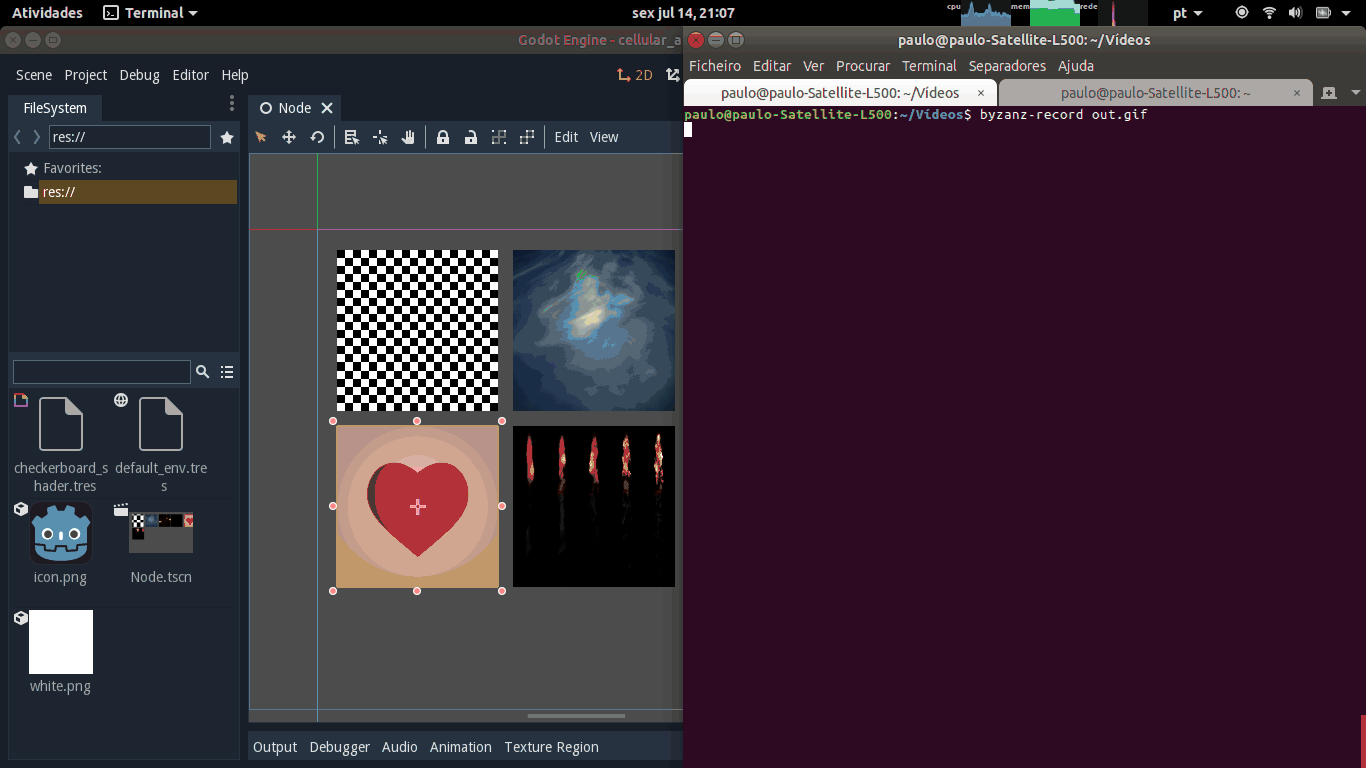
Task: Click the list-select tool icon
Action: 352,137
